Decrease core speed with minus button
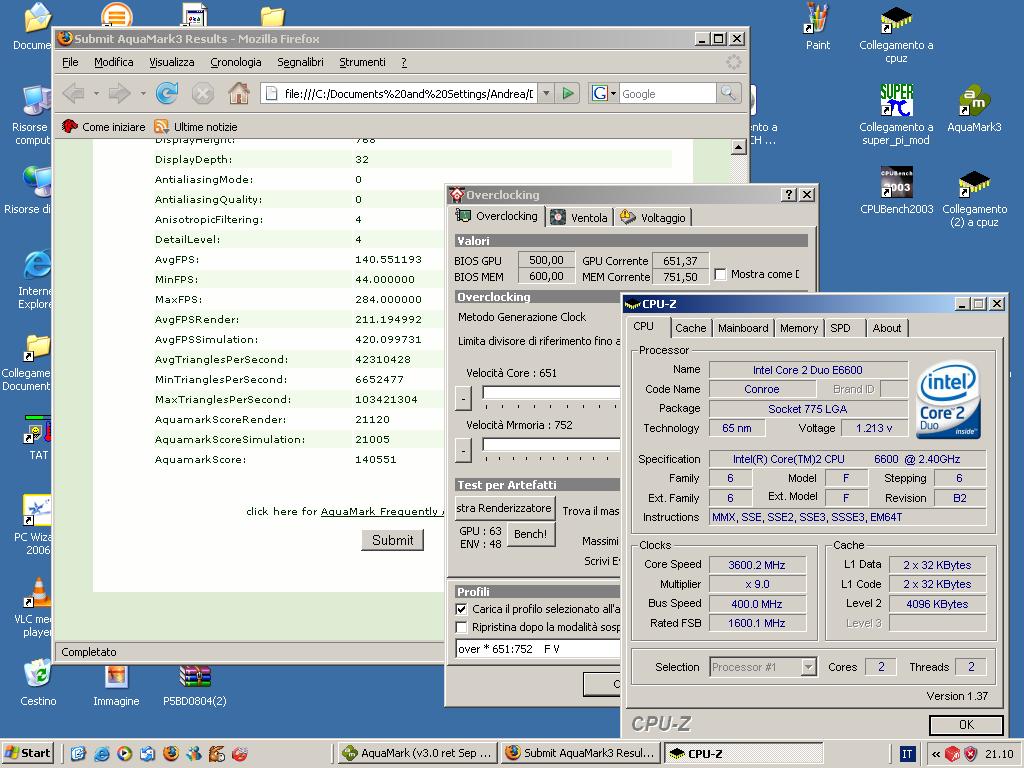Screen dimensions: 1024x768 463,398
